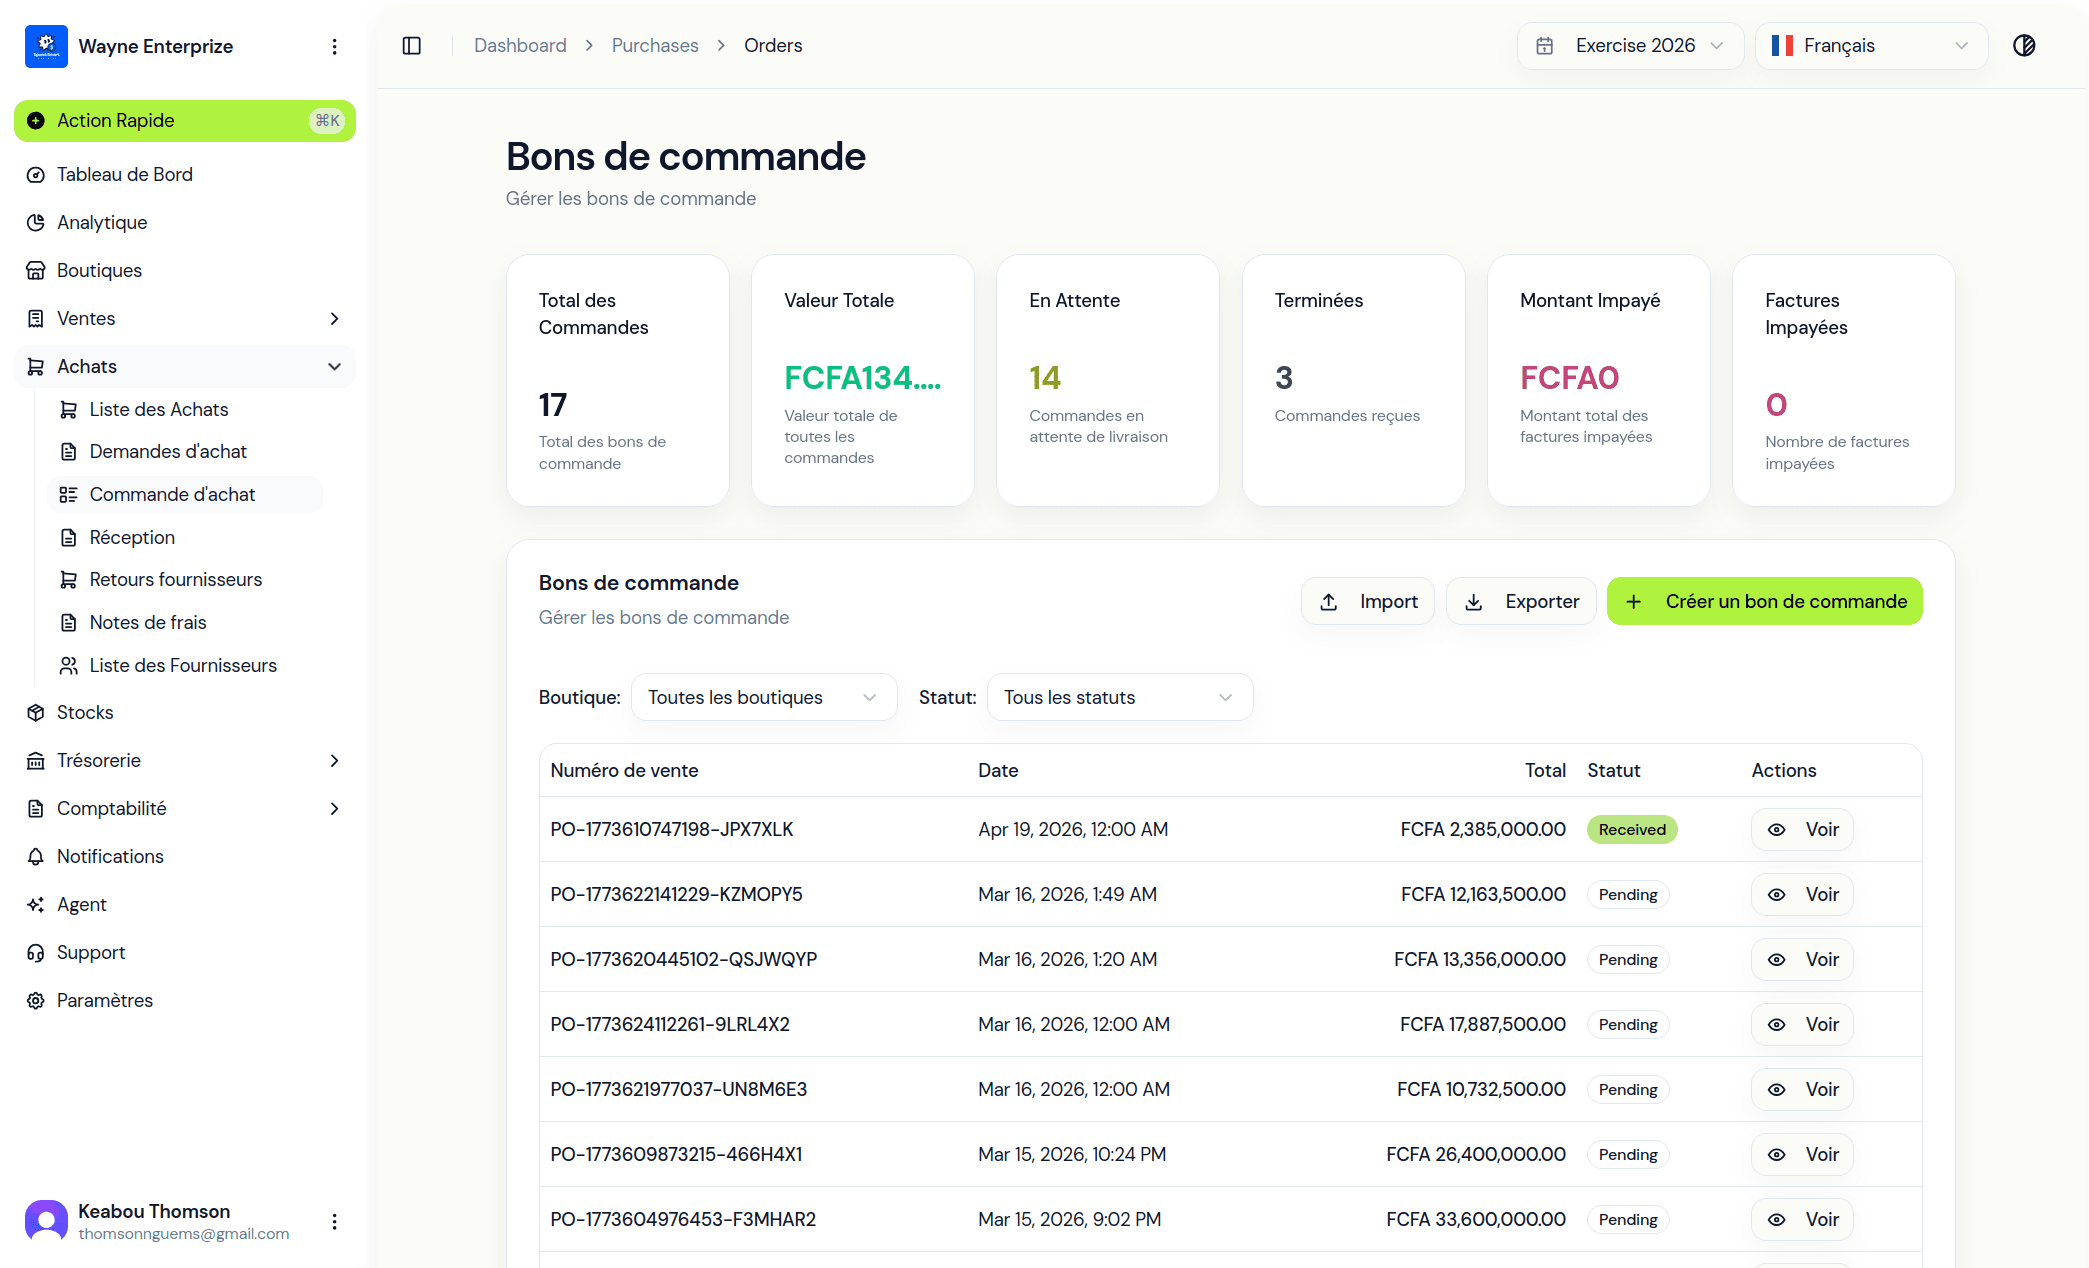The height and width of the screenshot is (1268, 2089).
Task: Click the Date column header
Action: point(998,771)
